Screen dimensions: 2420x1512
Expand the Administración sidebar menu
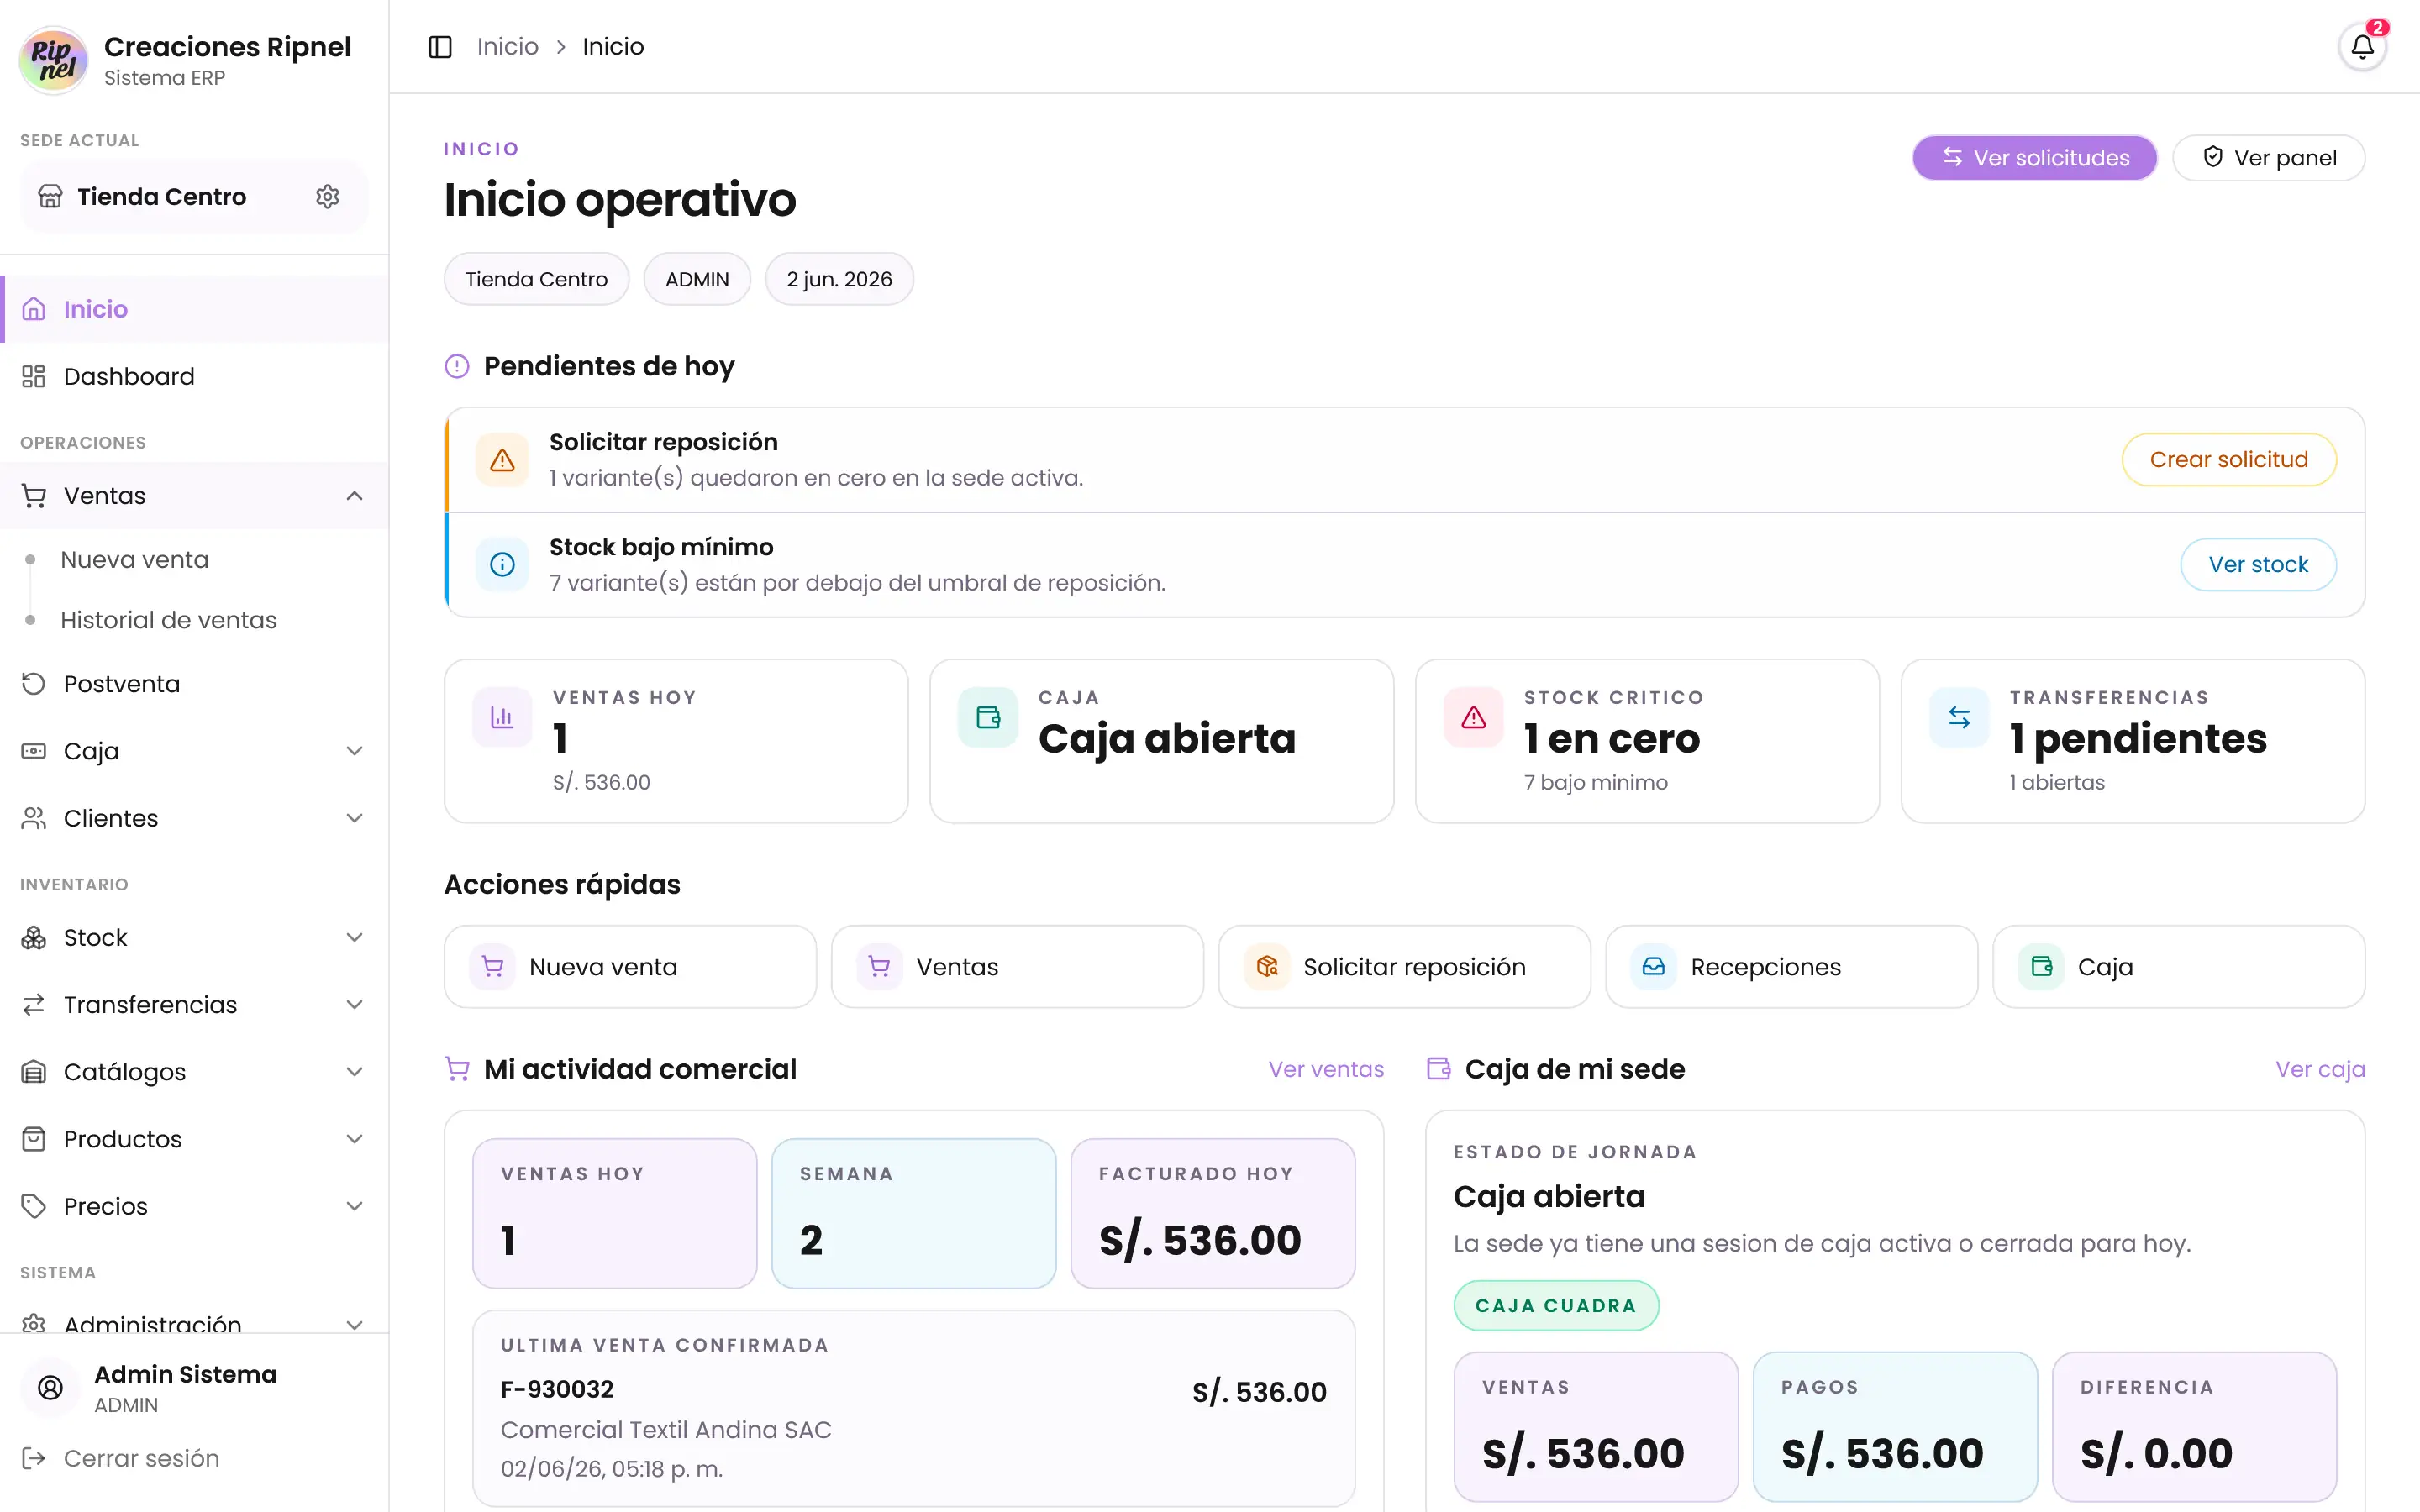pos(354,1324)
